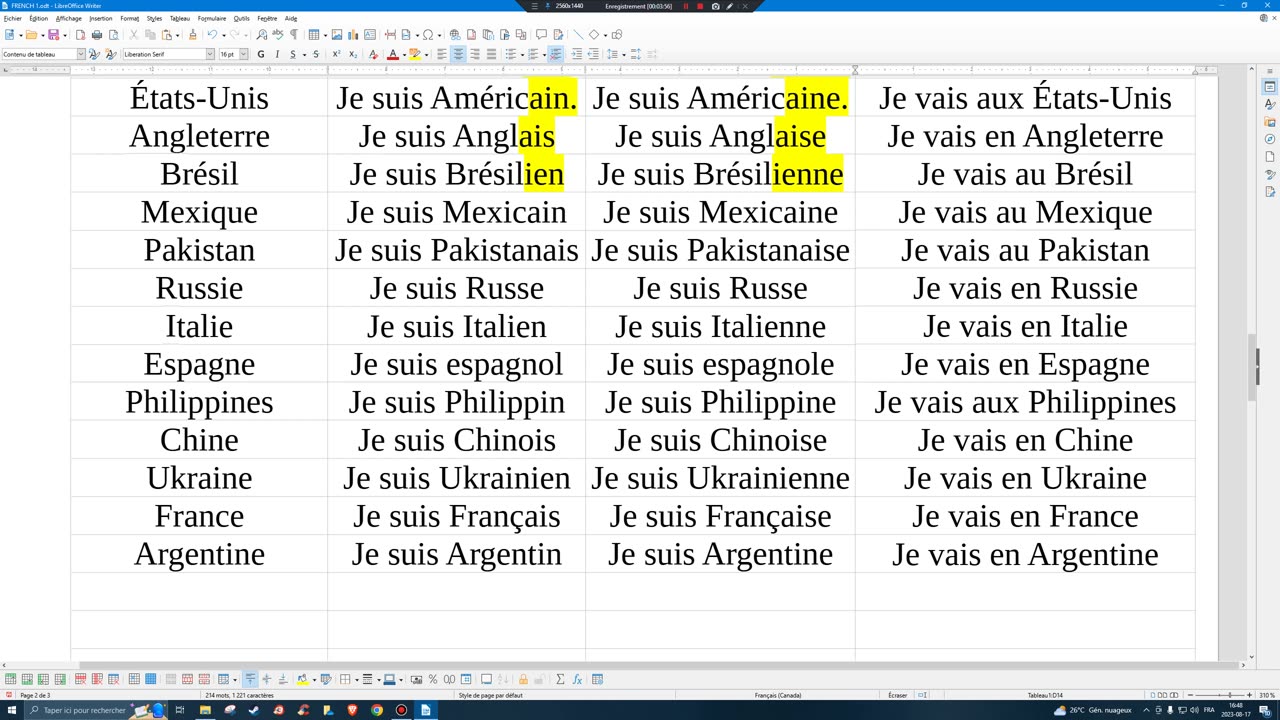Click the Insert Line tool icon

[578, 35]
